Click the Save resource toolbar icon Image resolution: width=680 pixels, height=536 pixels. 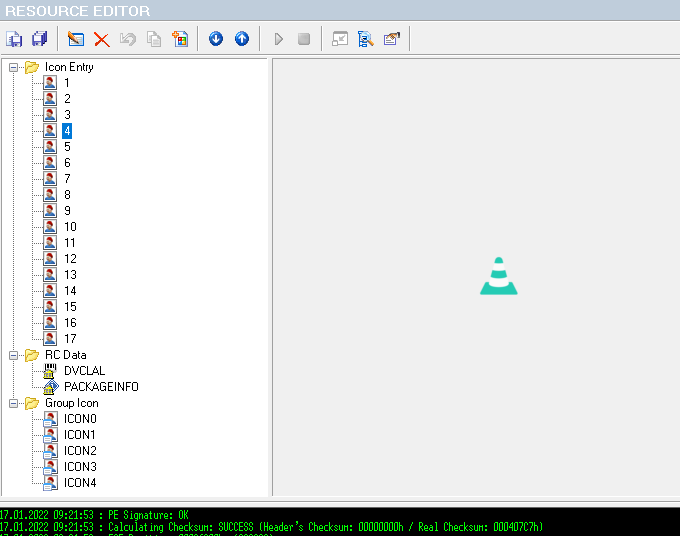point(14,39)
